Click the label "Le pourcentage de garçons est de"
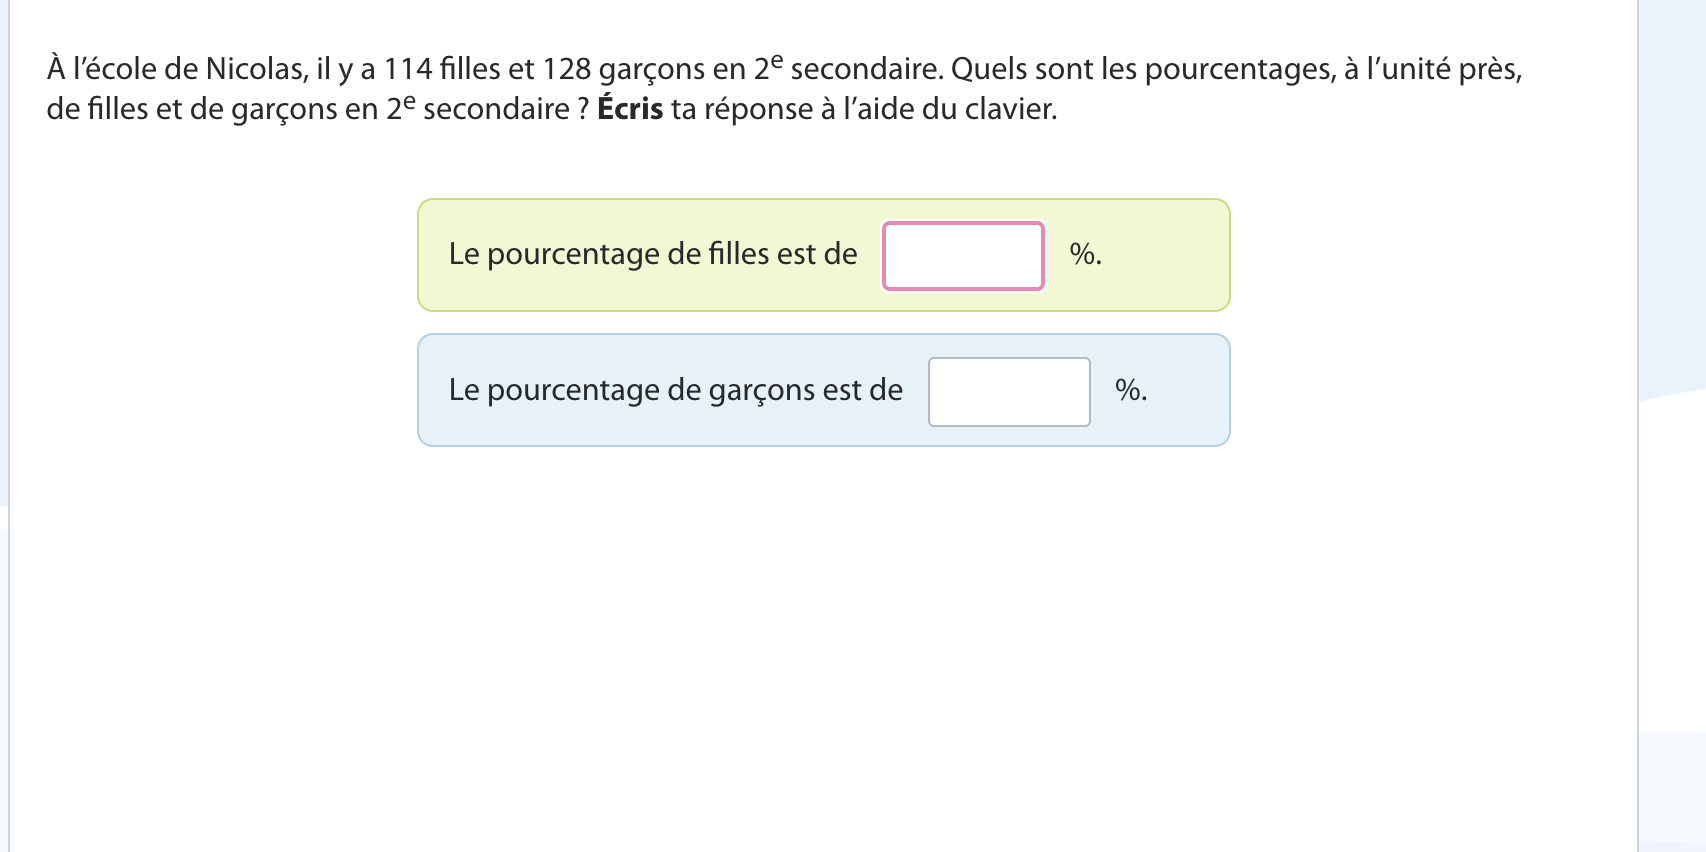1706x852 pixels. tap(675, 390)
